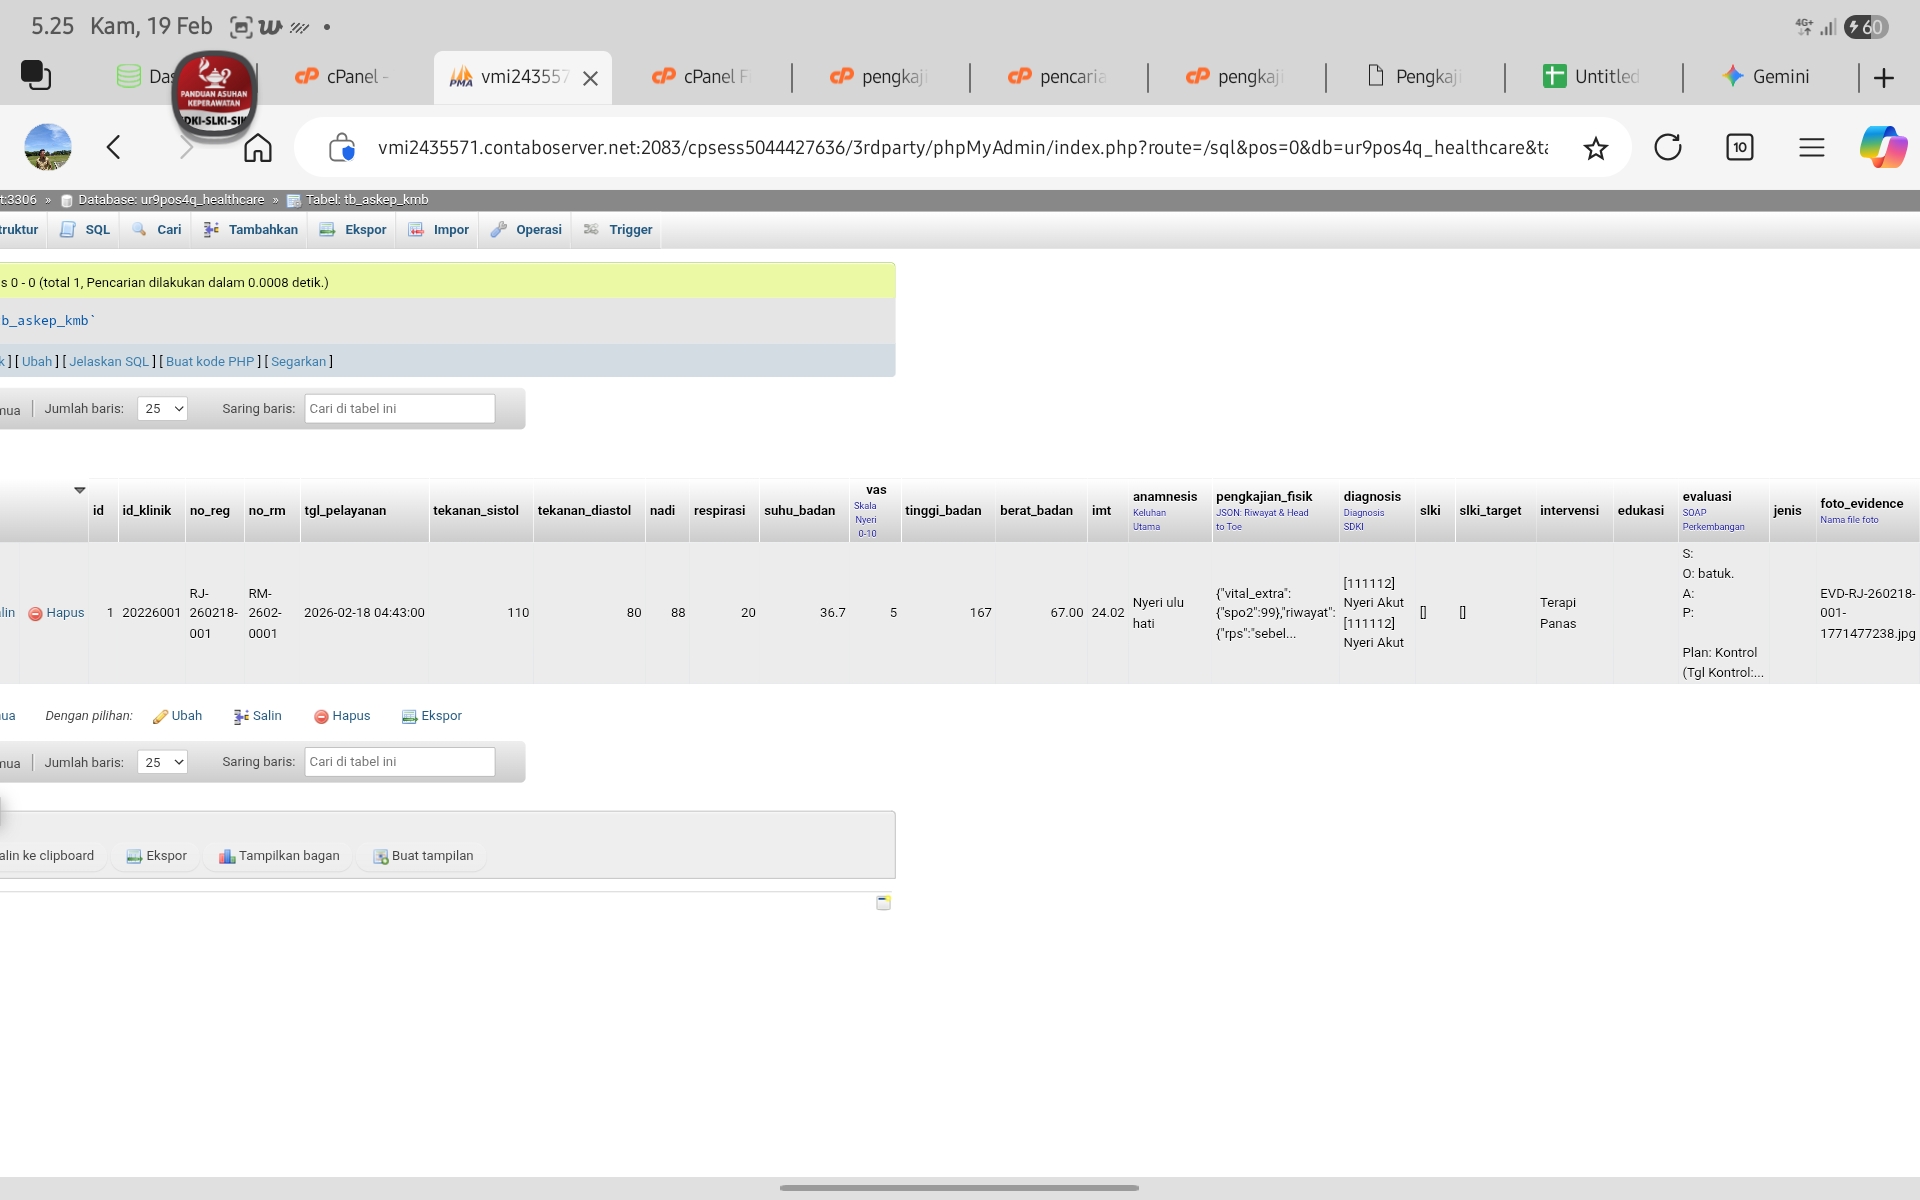This screenshot has width=1920, height=1200.
Task: Open browser hamburger menu
Action: [1811, 148]
